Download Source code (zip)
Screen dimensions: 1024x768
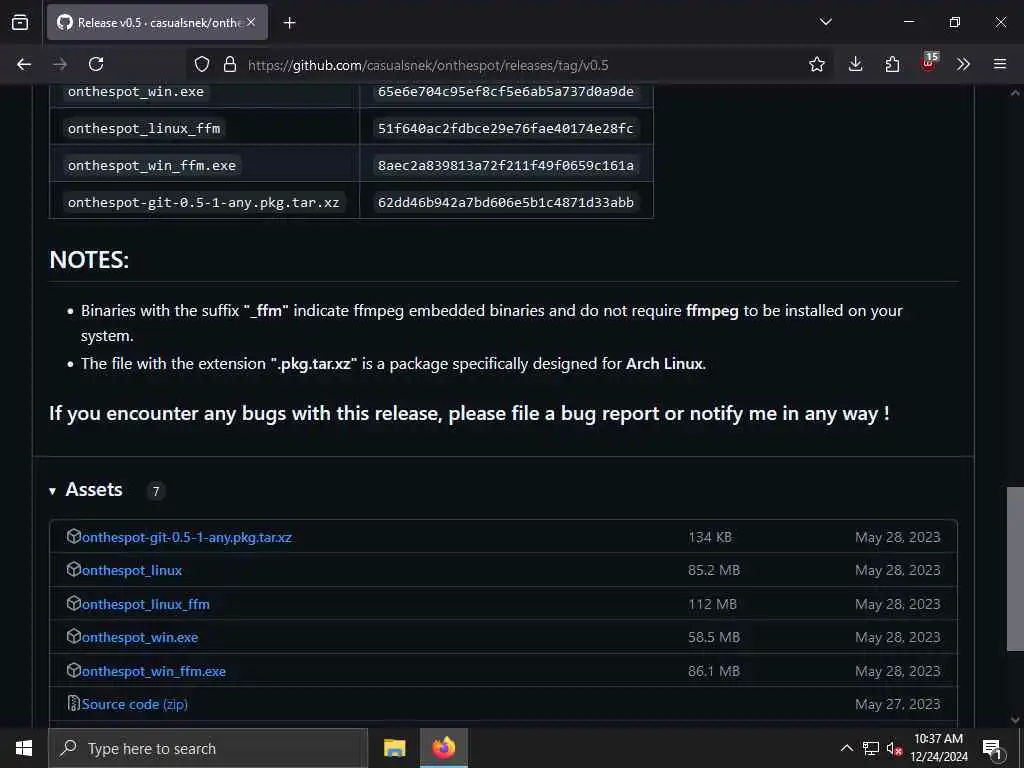(135, 704)
